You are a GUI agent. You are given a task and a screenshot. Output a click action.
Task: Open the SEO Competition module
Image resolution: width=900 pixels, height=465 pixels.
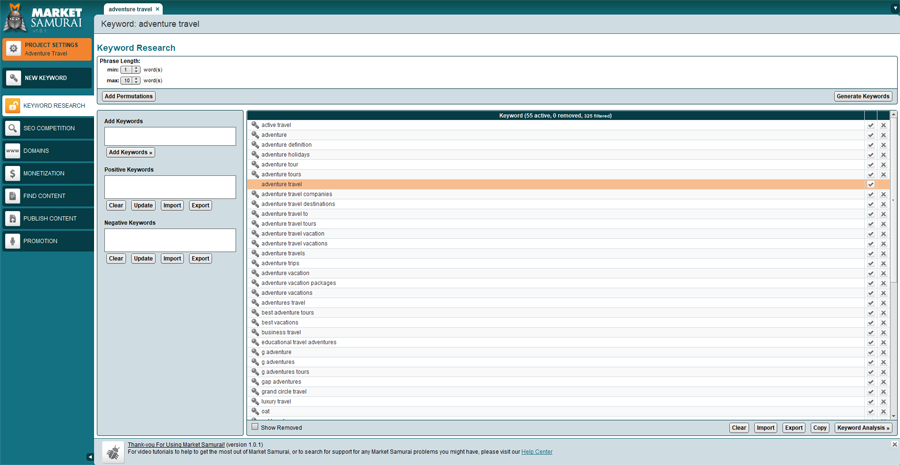pos(47,128)
